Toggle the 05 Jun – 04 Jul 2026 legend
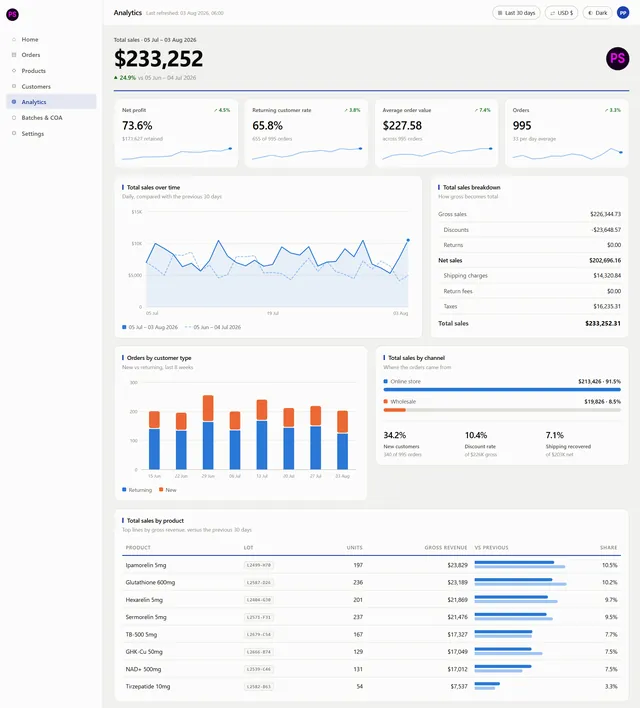 pos(213,327)
